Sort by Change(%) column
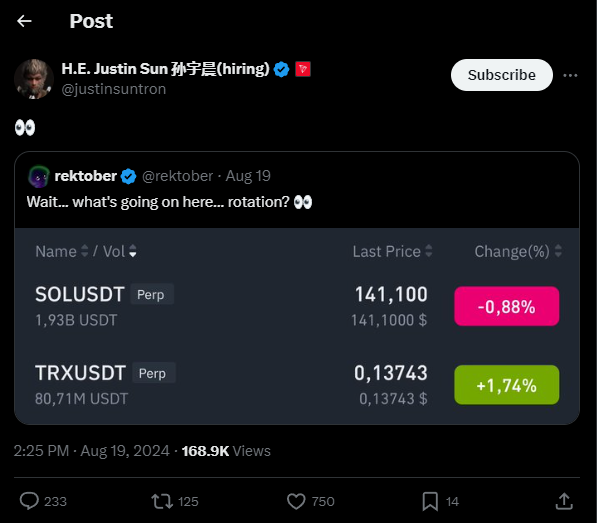This screenshot has height=523, width=597. point(518,251)
